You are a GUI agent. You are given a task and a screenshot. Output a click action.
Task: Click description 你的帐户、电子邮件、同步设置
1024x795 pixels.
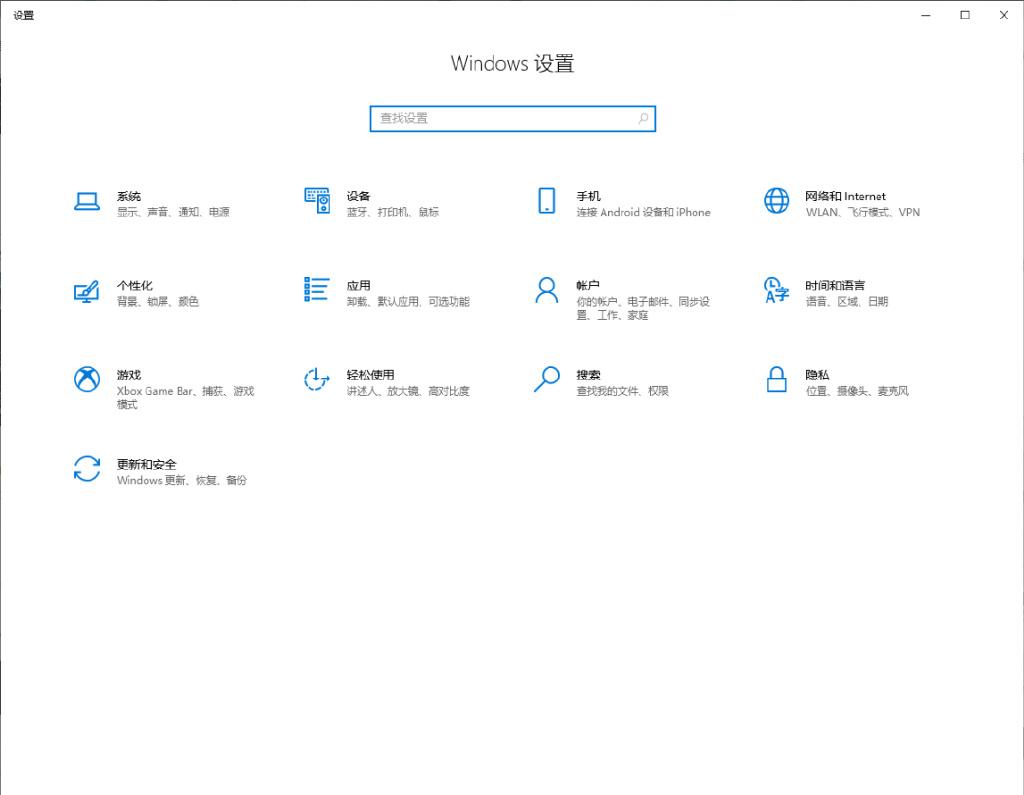pos(643,308)
